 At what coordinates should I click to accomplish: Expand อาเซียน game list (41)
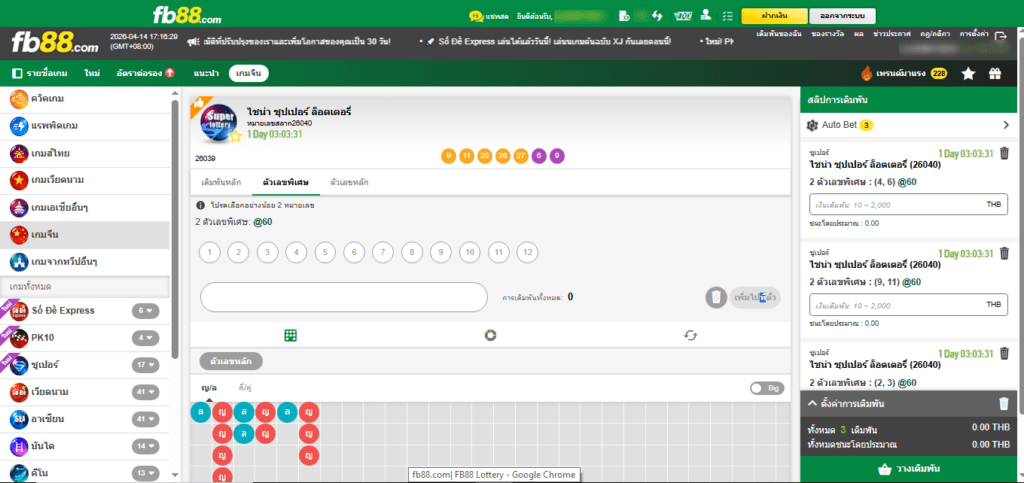tap(146, 418)
